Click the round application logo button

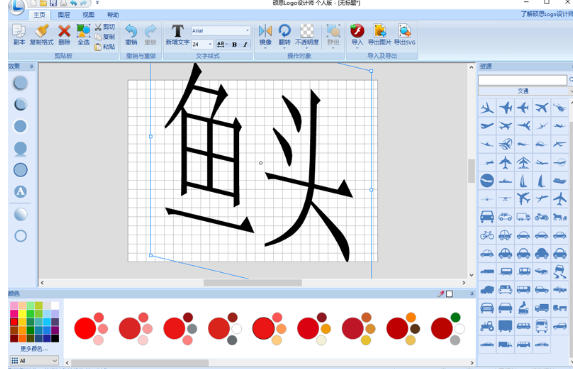16,6
